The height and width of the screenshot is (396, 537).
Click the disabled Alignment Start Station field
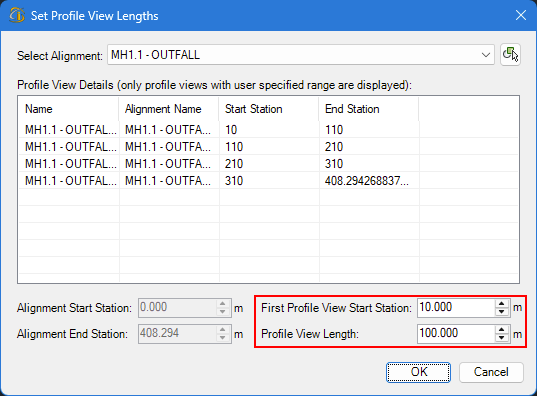185,308
